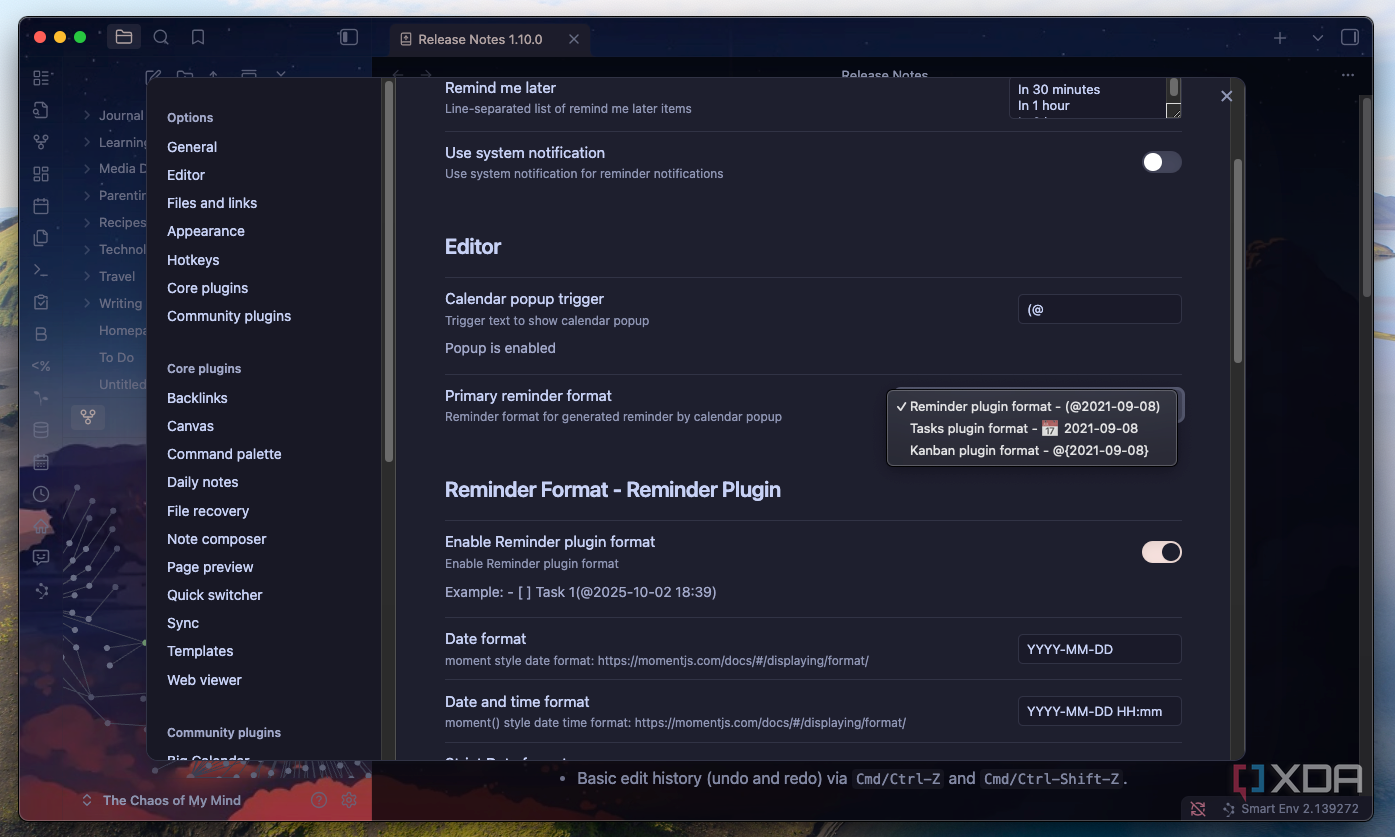Click the Date and time format field
The image size is (1395, 837).
pos(1100,711)
